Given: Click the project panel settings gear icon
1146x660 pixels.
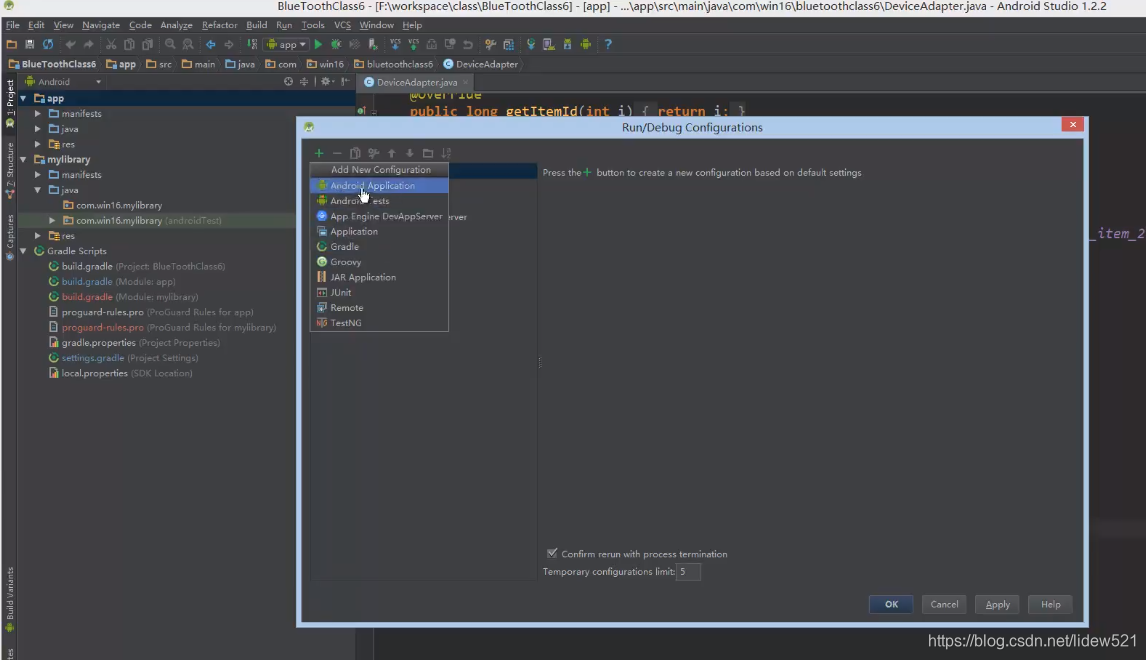Looking at the screenshot, I should coord(326,82).
